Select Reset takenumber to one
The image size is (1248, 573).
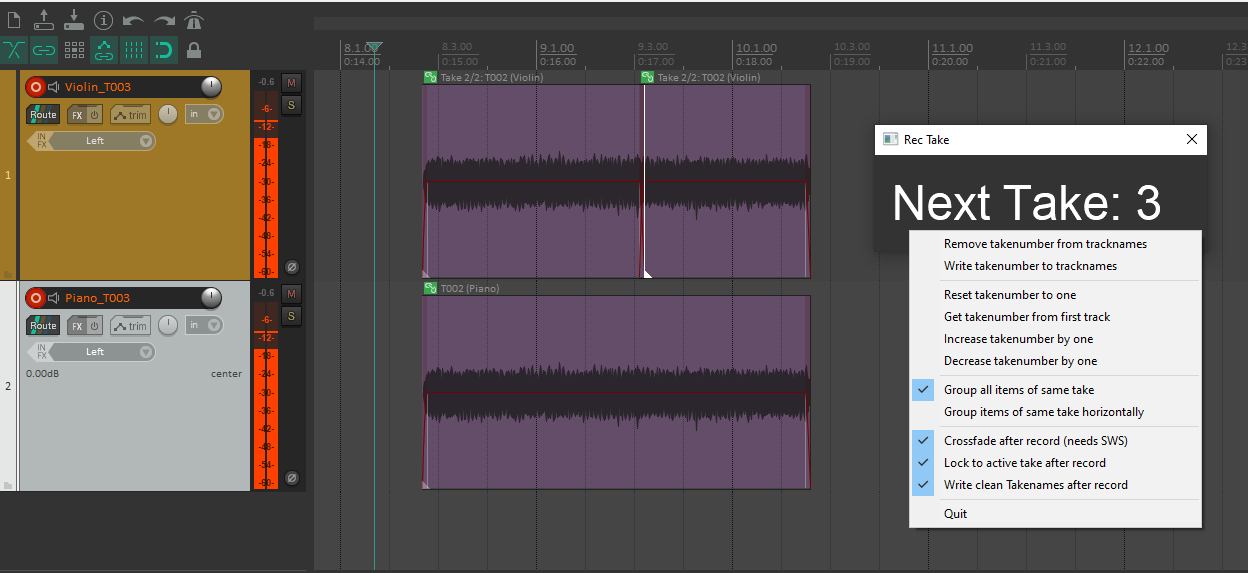tap(1010, 295)
